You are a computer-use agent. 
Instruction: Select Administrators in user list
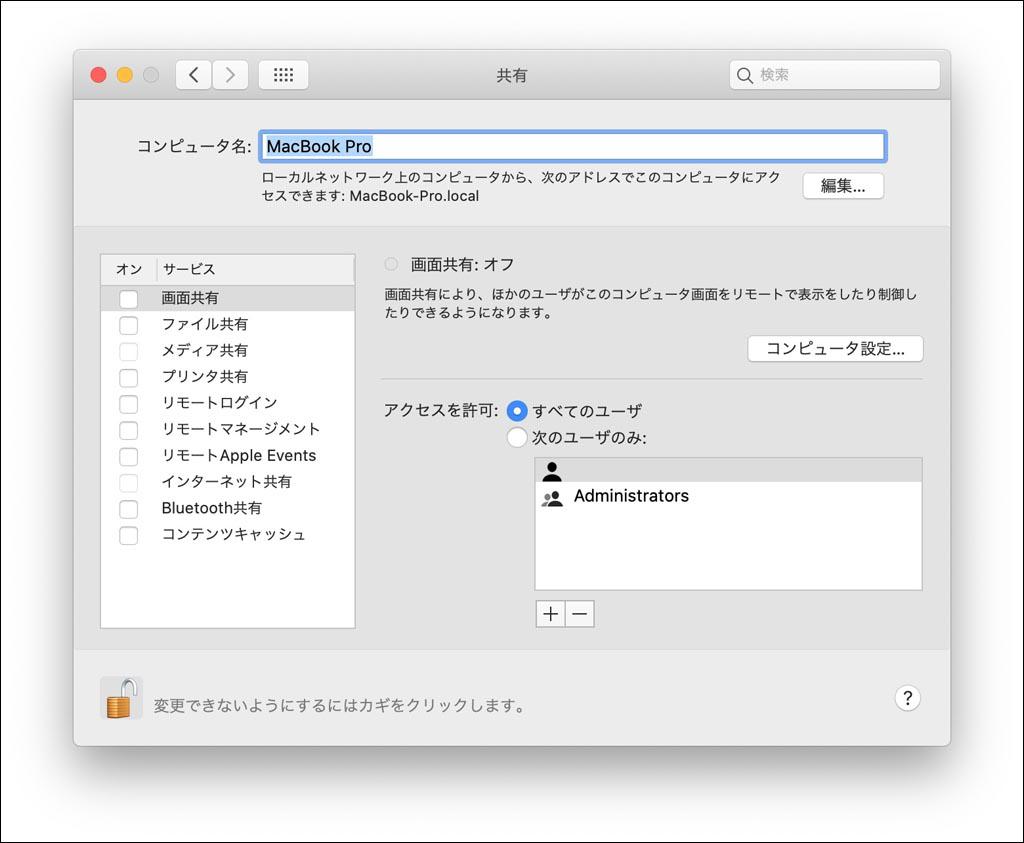(728, 496)
